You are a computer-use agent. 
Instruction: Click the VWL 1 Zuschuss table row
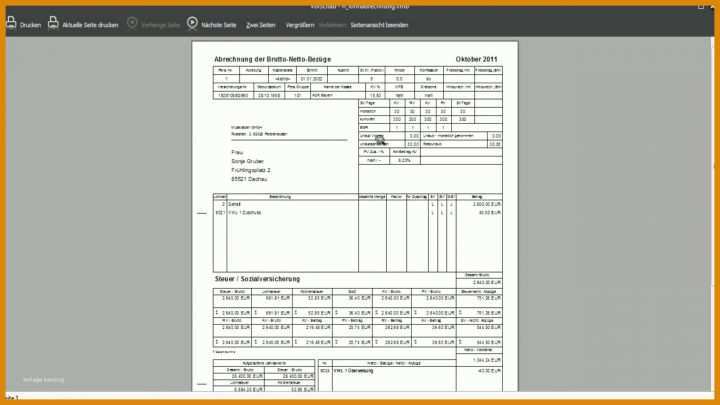(357, 213)
